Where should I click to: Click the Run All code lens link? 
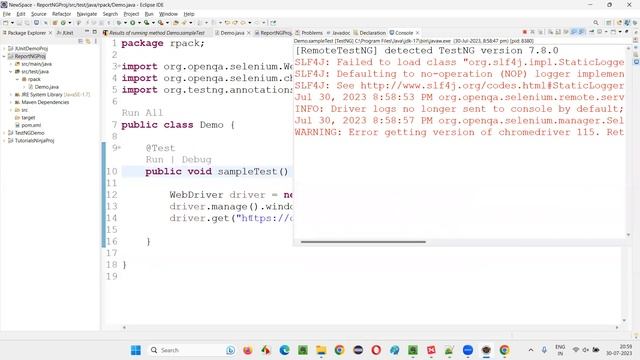[142, 113]
